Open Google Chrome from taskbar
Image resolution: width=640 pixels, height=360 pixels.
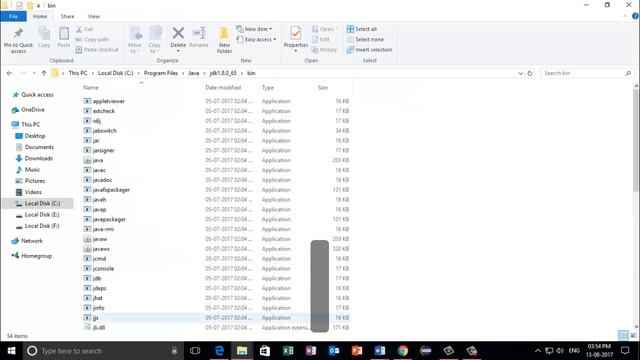click(x=403, y=351)
